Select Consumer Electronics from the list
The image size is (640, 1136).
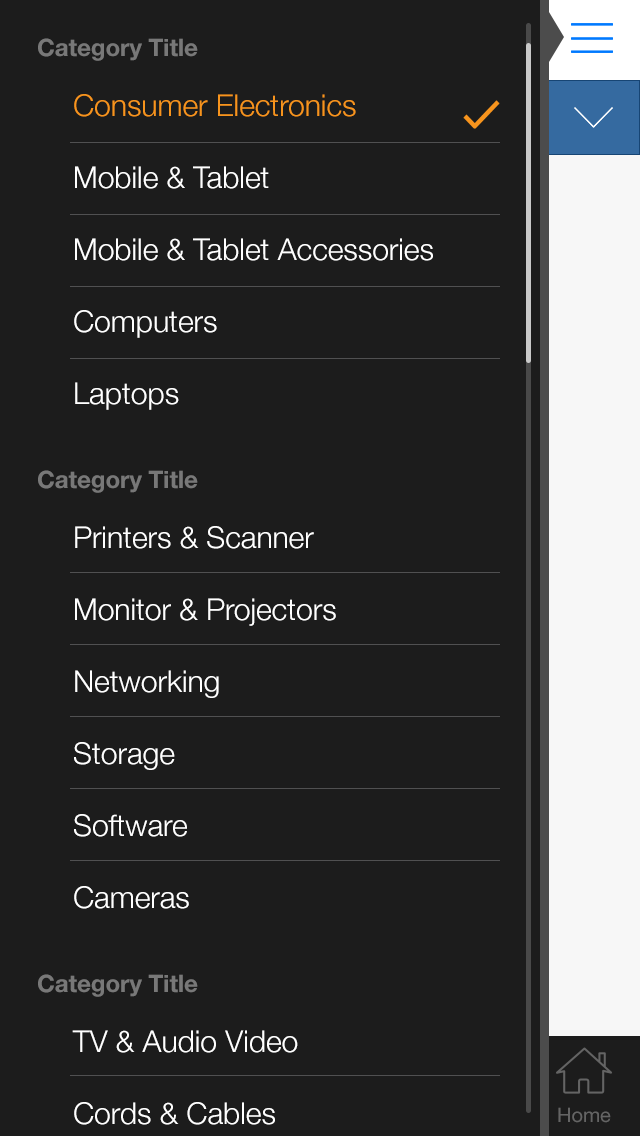pos(213,105)
